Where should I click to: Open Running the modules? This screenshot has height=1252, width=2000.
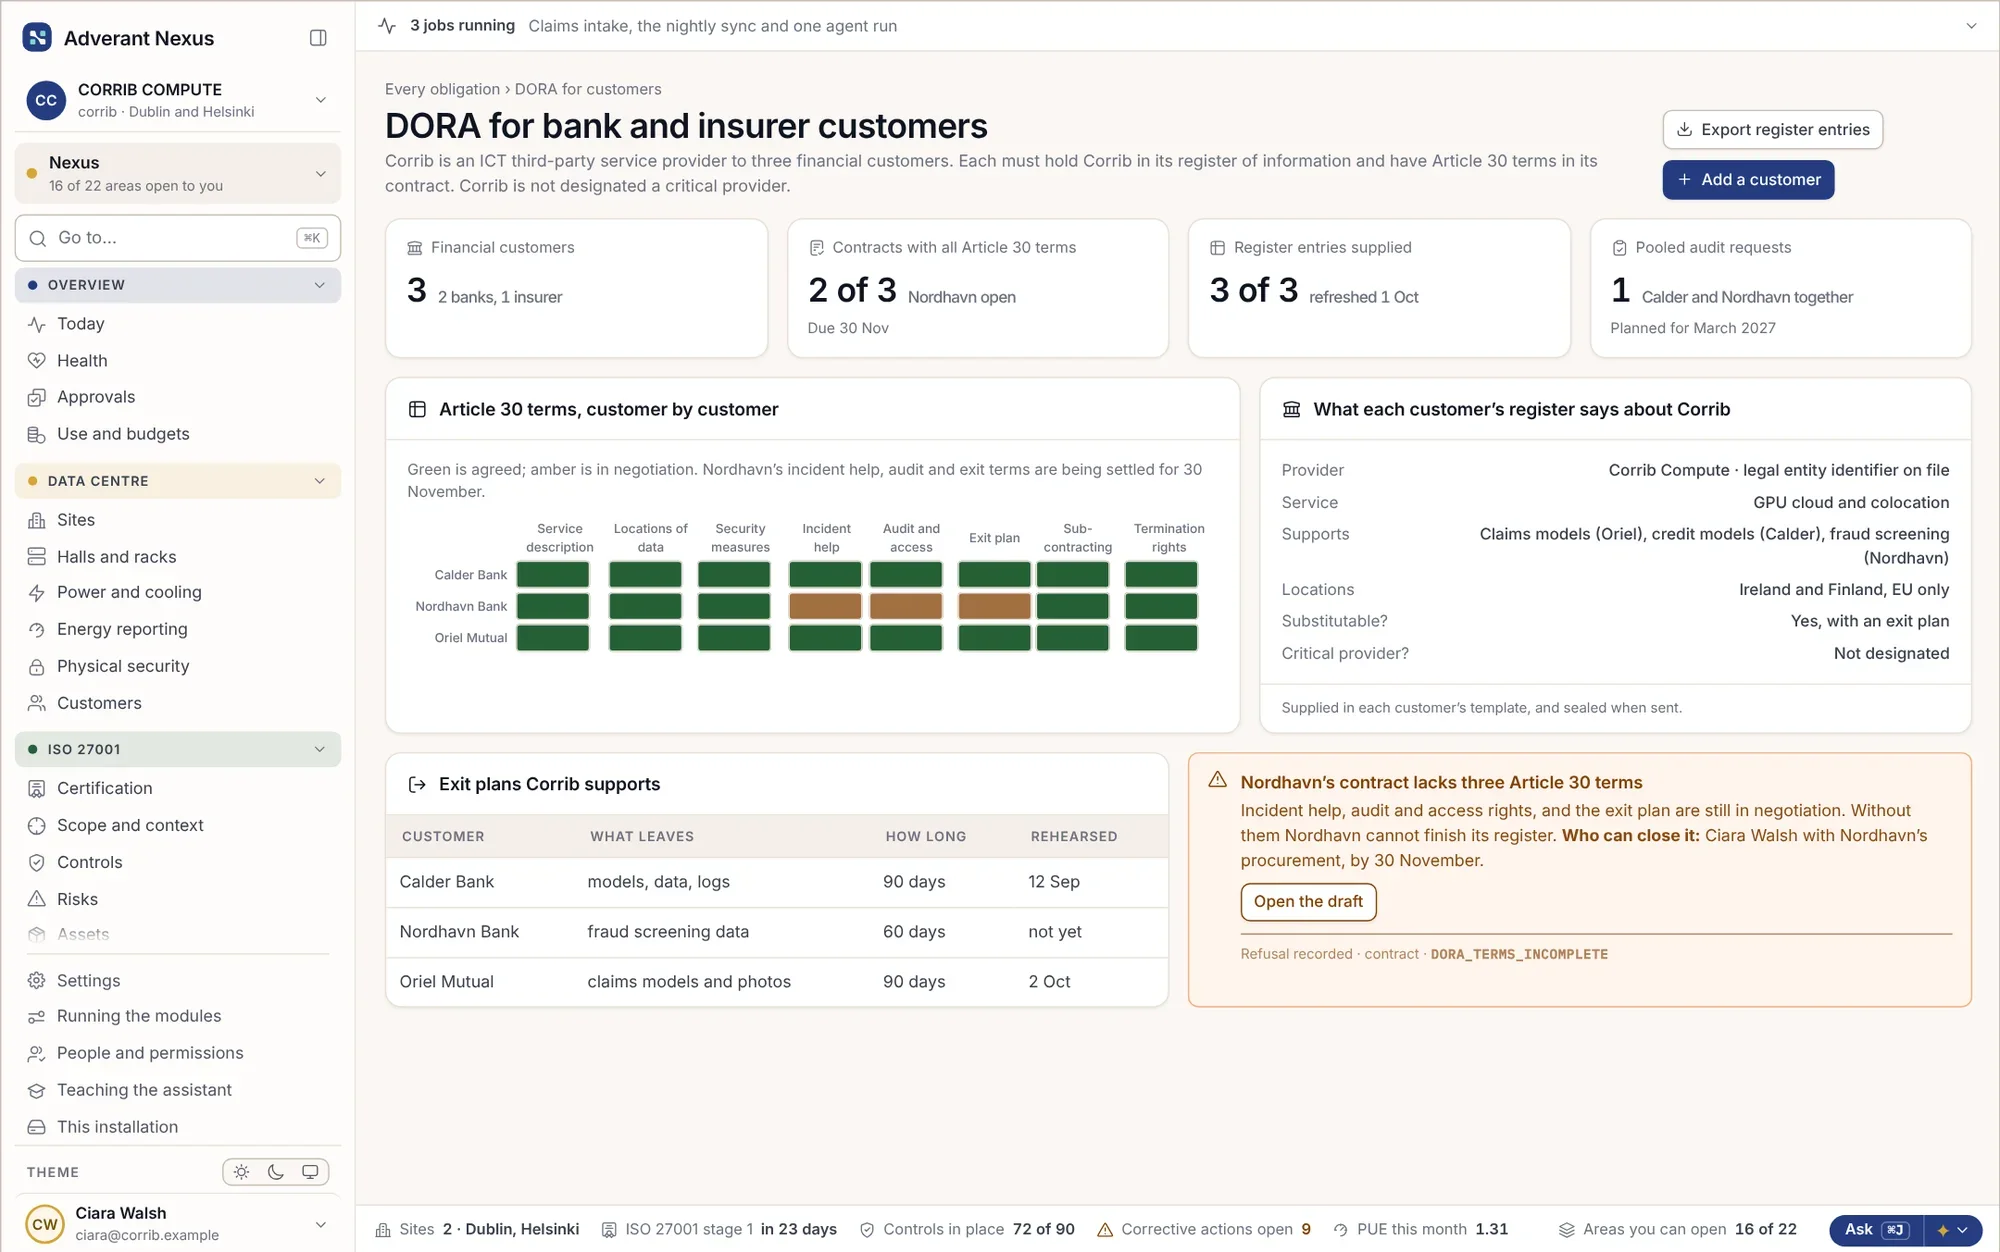click(178, 1016)
